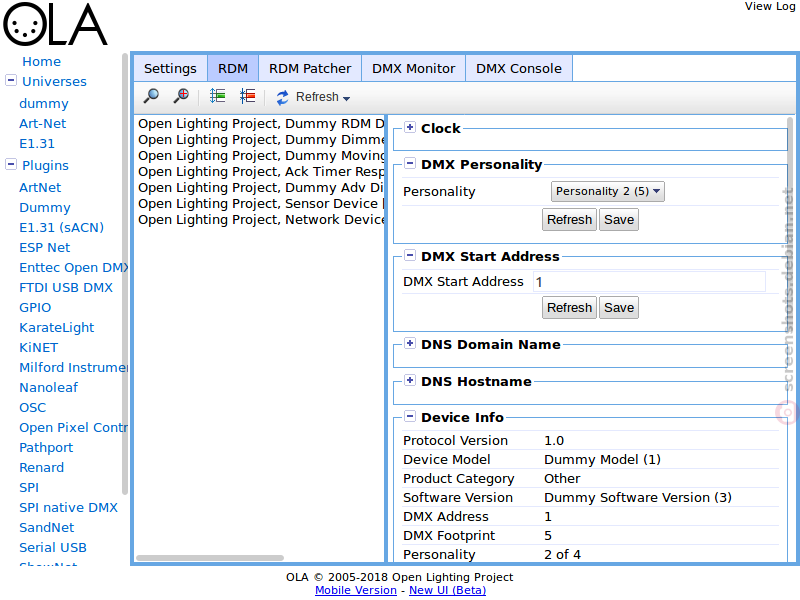Run incremental discovery magnifier-plus icon
Viewport: 800px width, 600px height.
click(181, 96)
